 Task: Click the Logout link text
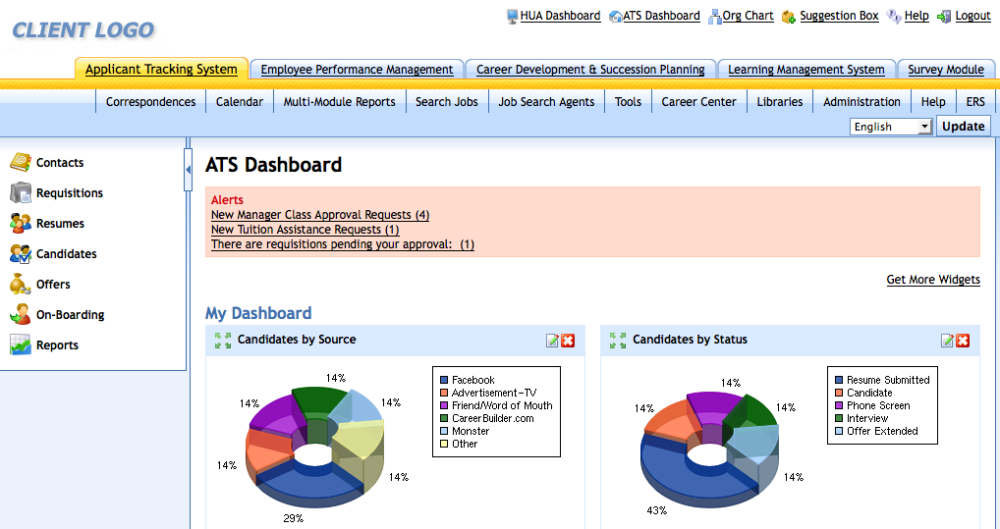[x=973, y=16]
